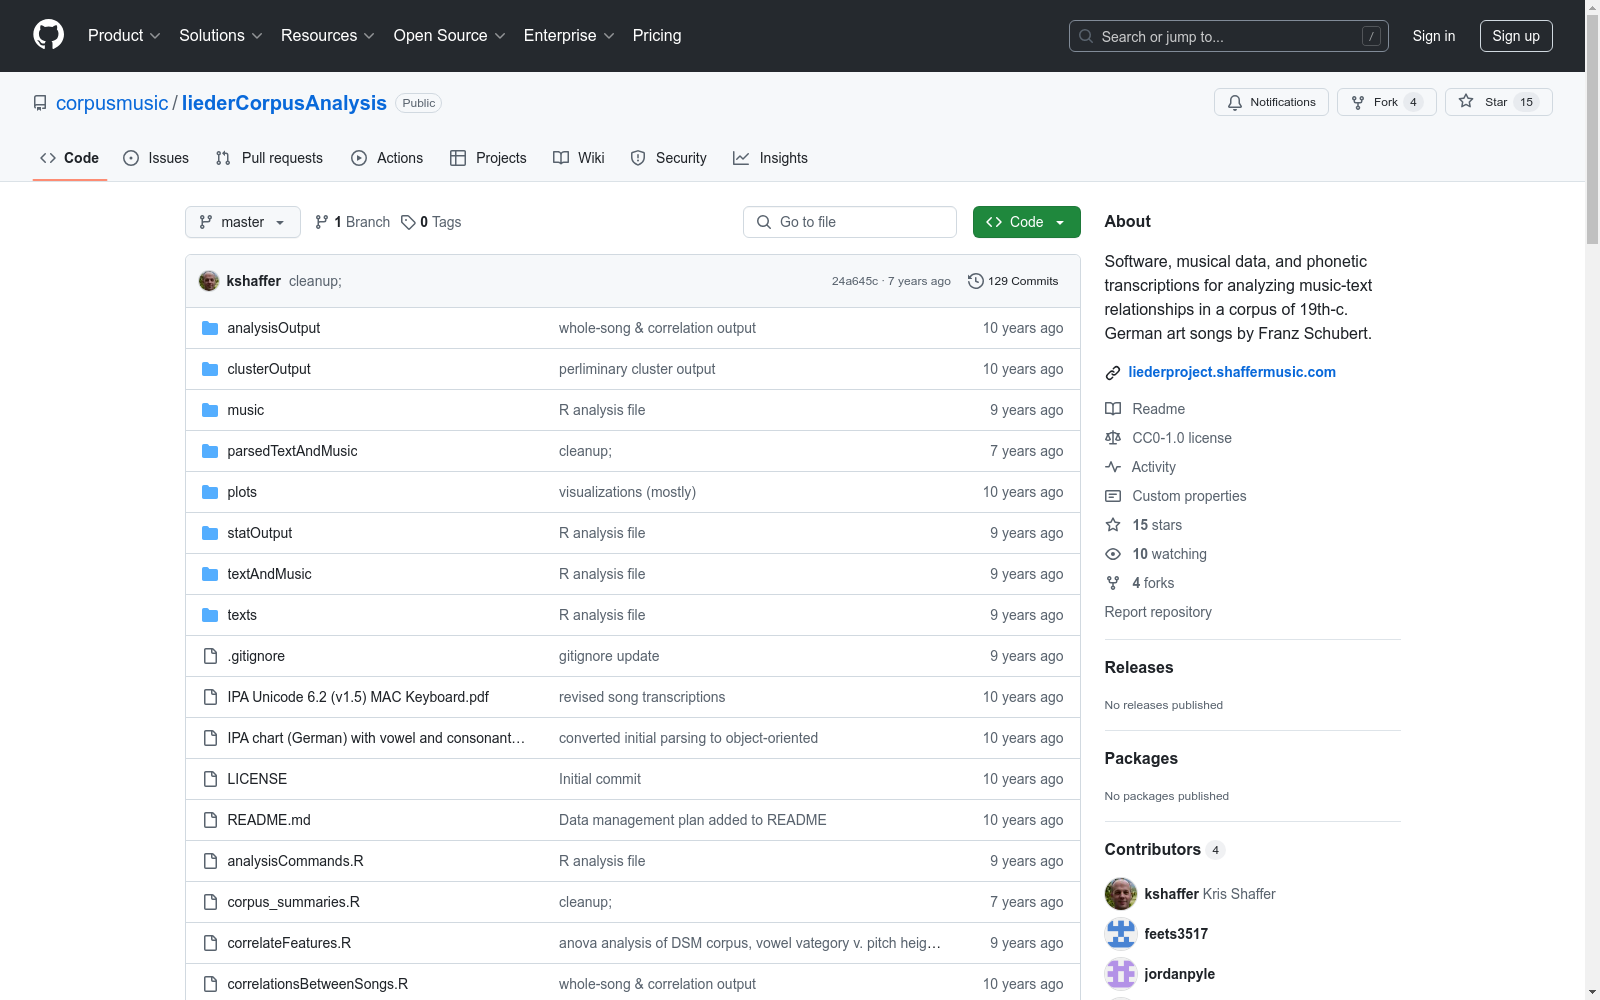
Task: Open the Projects tab
Action: pos(488,158)
